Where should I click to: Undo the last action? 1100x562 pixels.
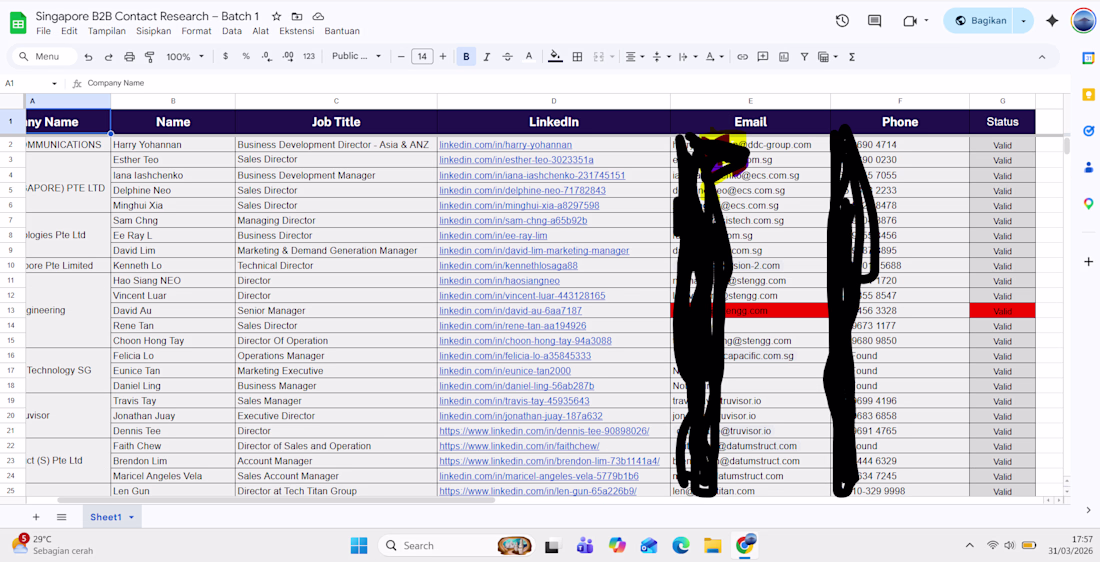pos(88,57)
